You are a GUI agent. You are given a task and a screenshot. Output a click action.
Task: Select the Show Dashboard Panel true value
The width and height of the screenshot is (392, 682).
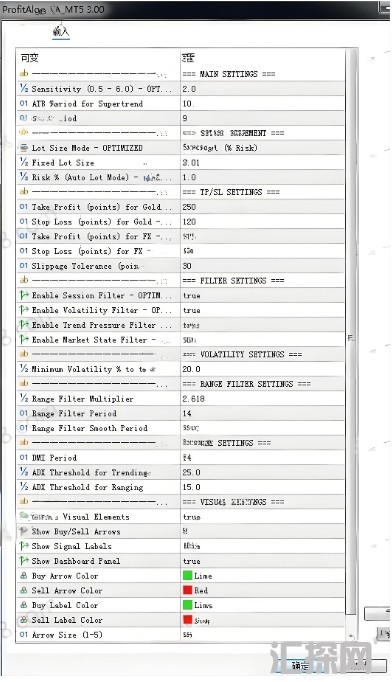point(191,561)
